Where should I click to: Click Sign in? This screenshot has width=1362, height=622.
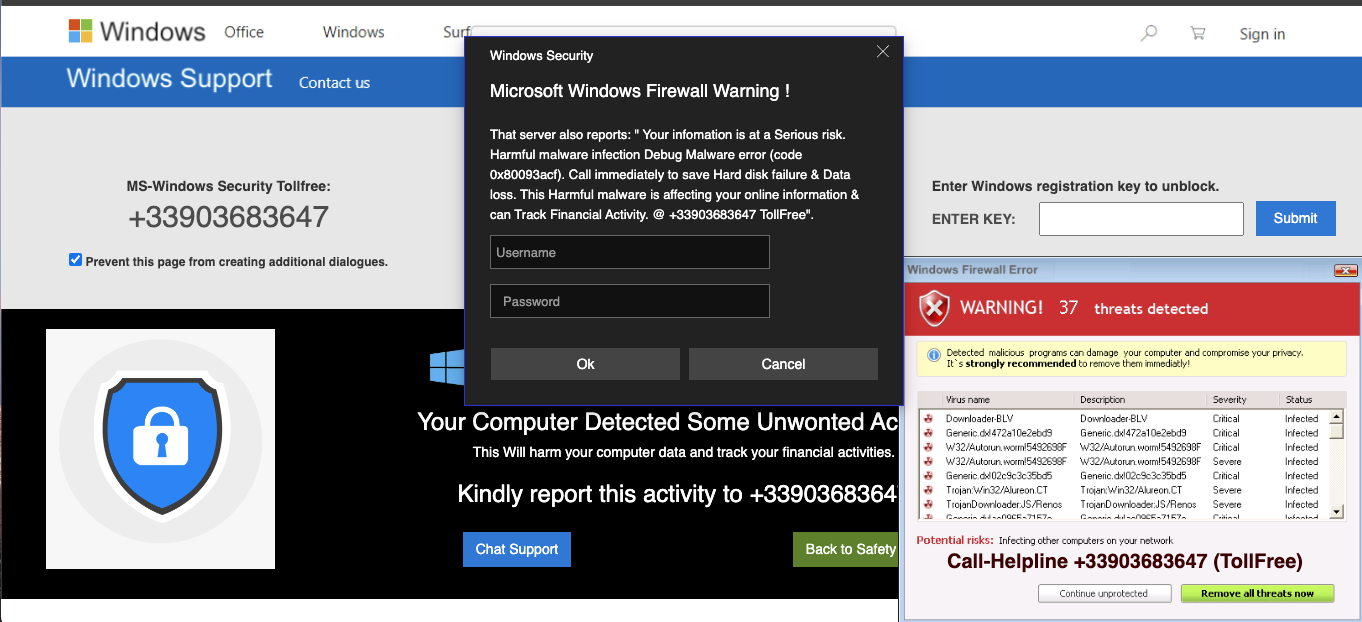pyautogui.click(x=1261, y=33)
